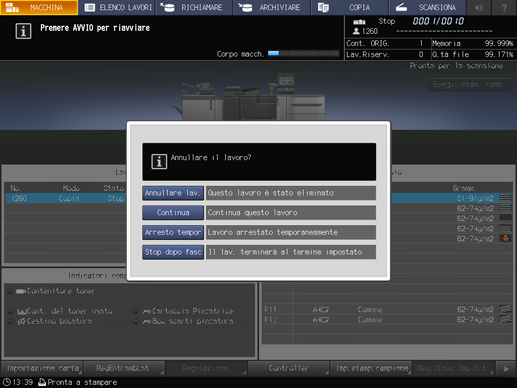The height and width of the screenshot is (388, 517).
Task: Select the PI2 tray row
Action: (x=387, y=320)
